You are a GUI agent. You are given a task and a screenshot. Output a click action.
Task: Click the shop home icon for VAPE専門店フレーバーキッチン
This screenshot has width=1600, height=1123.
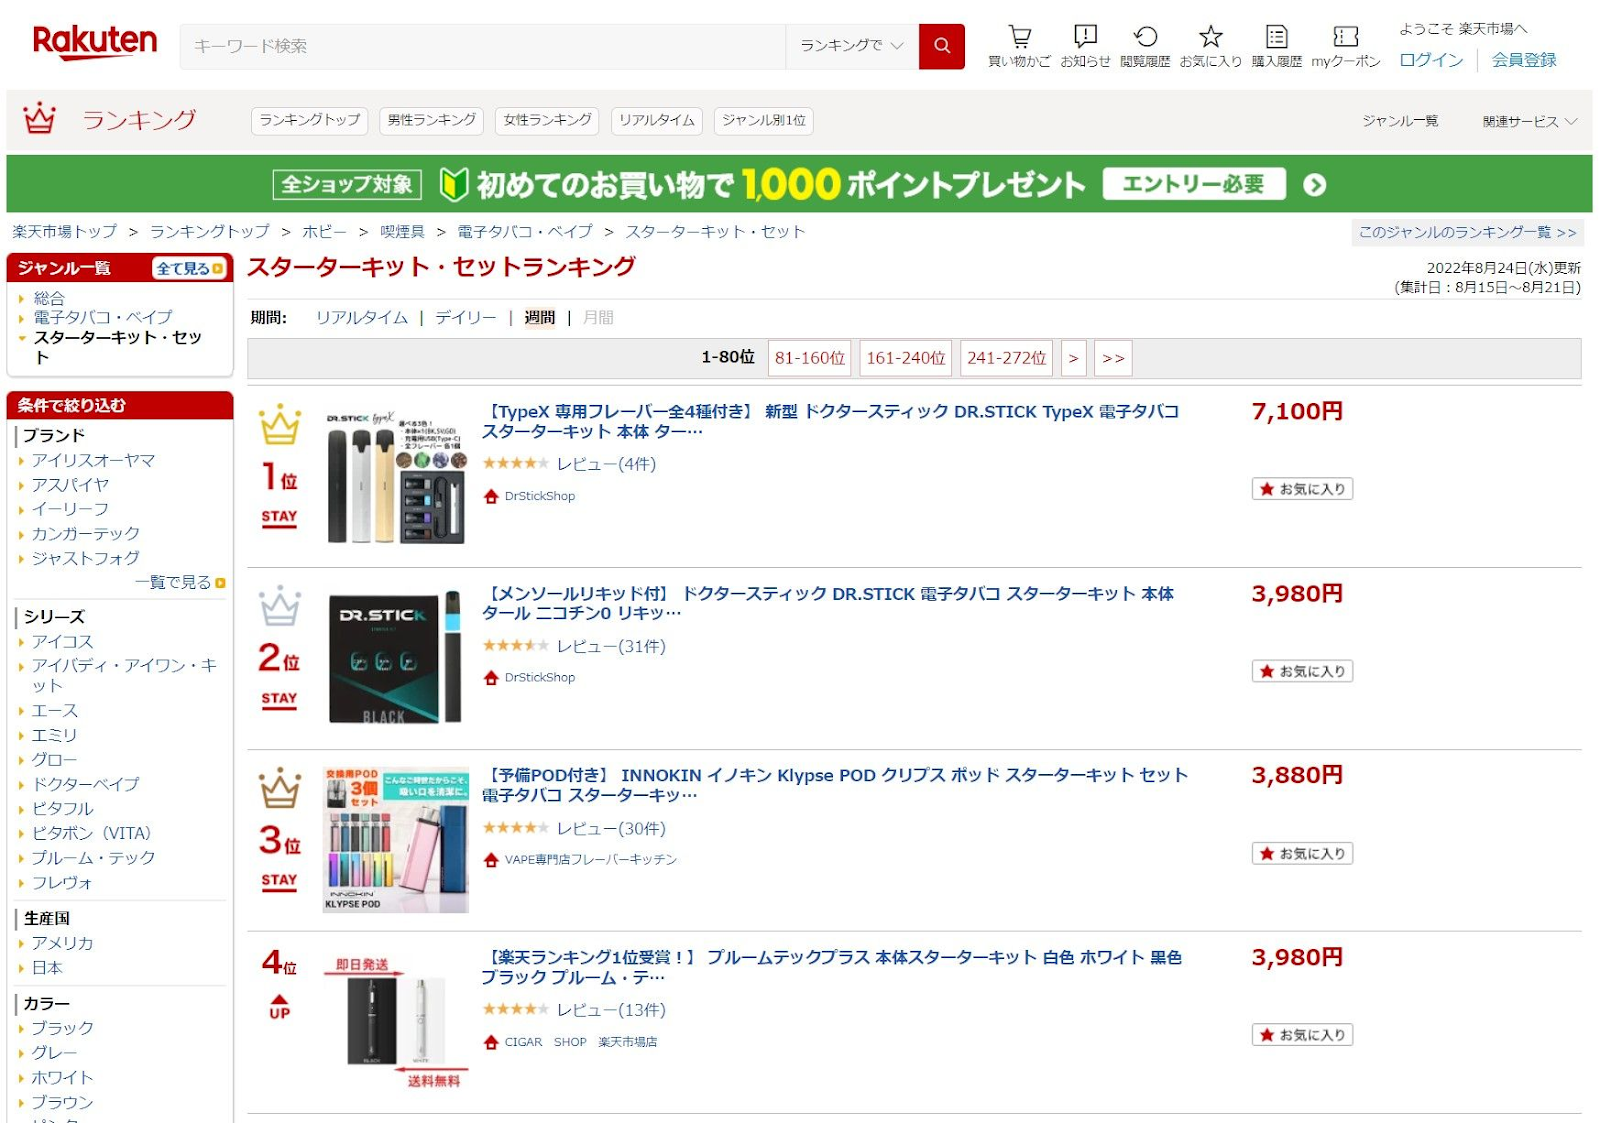point(491,860)
